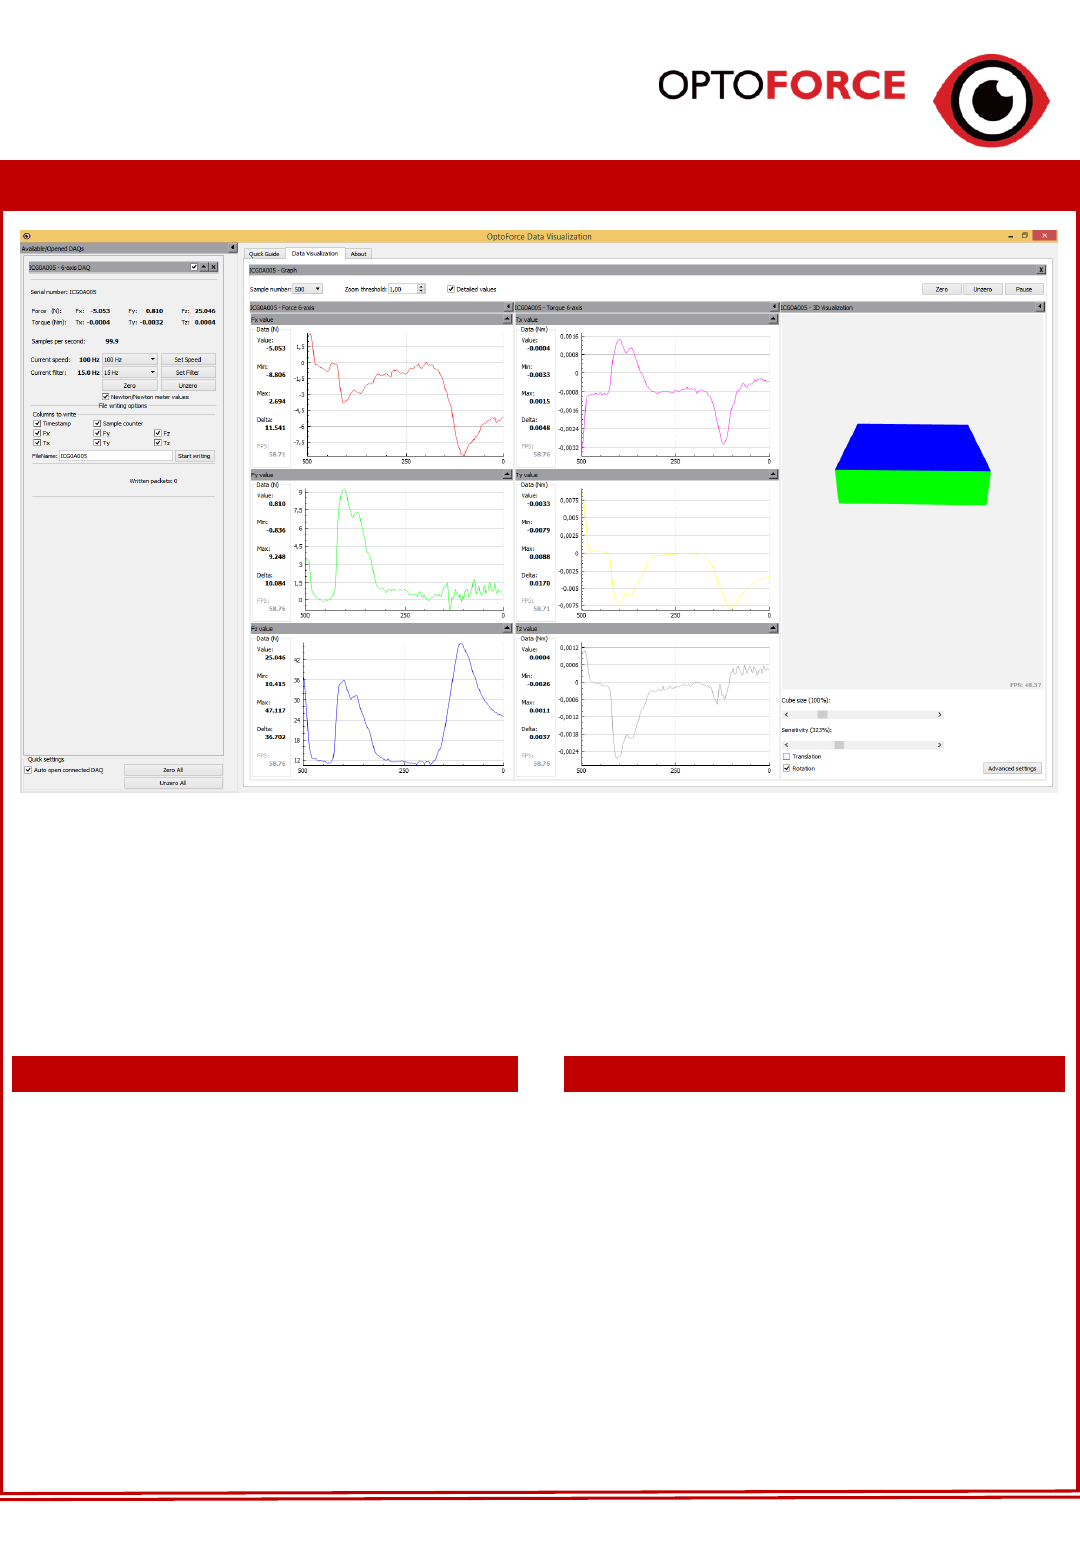Viewport: 1080px width, 1560px height.
Task: Uncheck the Timestamp column checkbox
Action: pos(37,424)
